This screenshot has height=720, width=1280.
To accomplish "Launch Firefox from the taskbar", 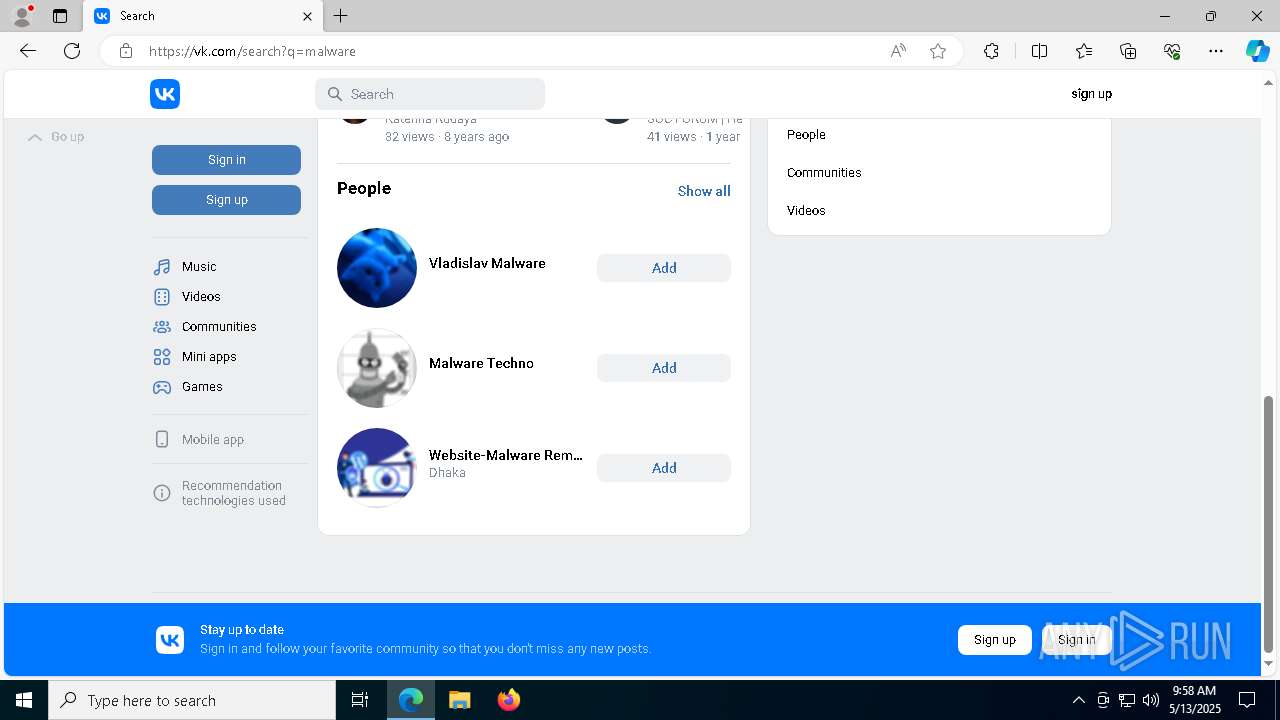I will click(x=508, y=700).
